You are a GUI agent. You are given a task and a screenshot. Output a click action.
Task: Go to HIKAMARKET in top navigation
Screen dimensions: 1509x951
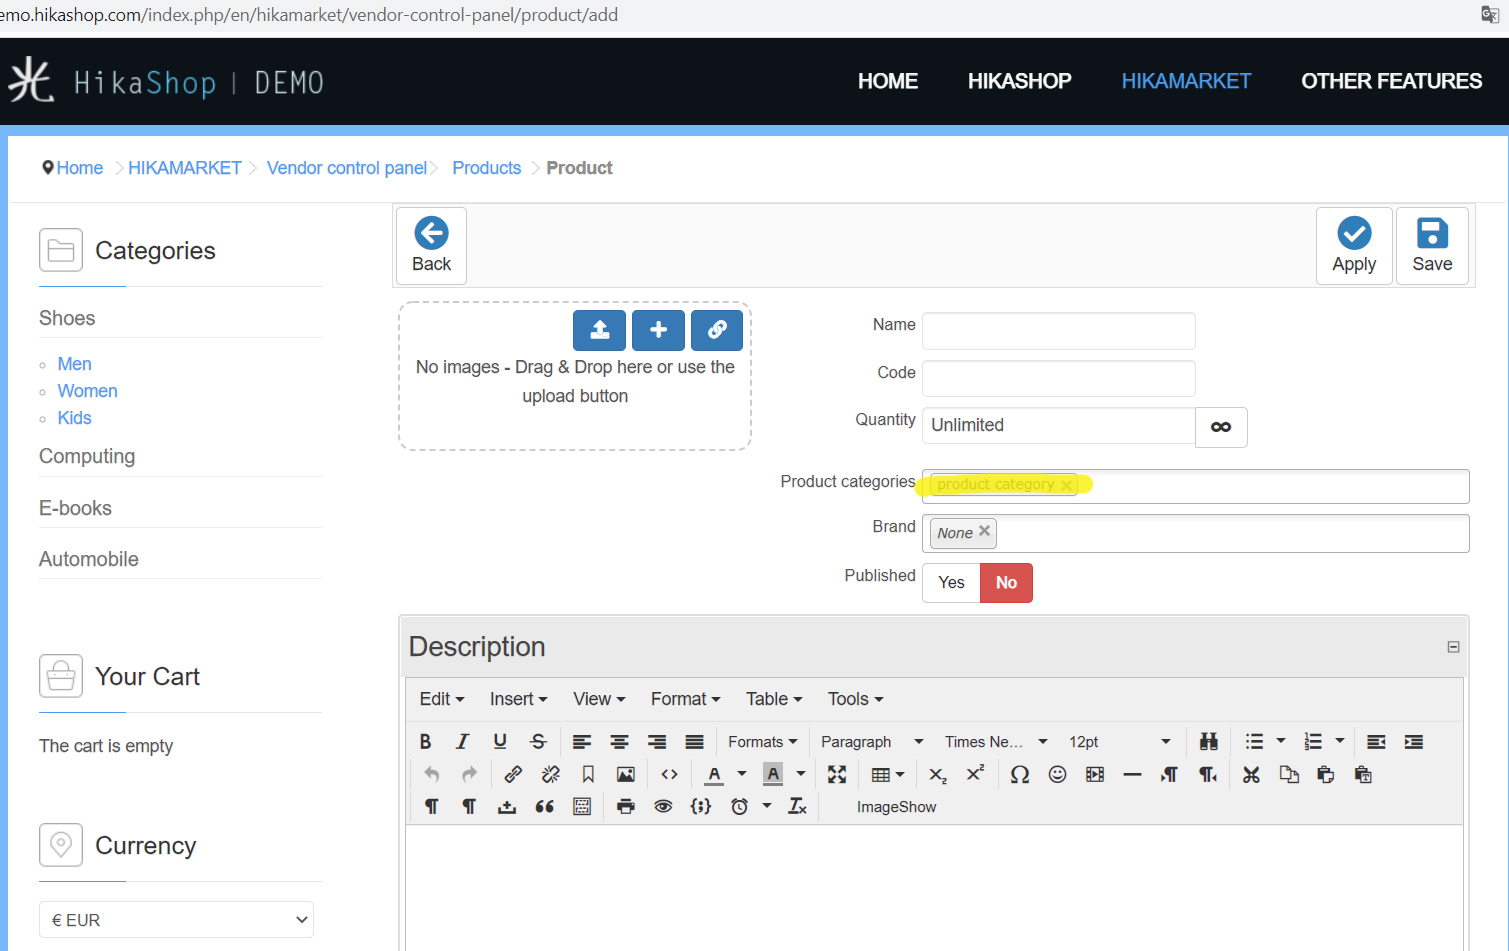click(1186, 81)
